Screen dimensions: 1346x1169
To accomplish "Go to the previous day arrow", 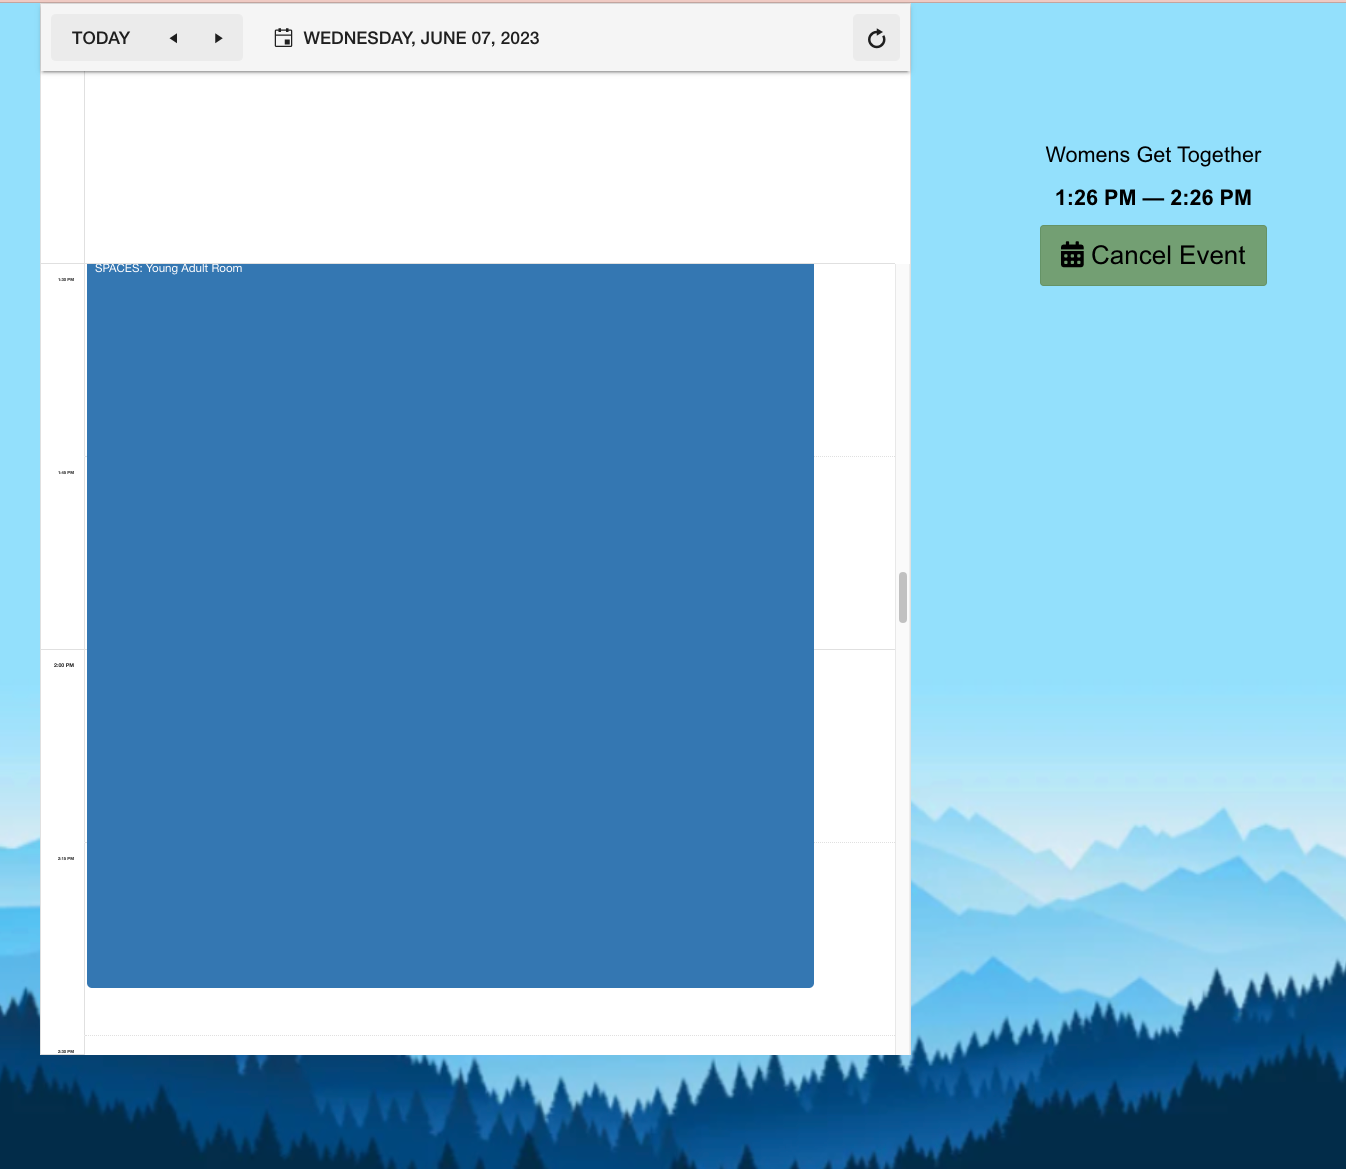I will tap(173, 38).
